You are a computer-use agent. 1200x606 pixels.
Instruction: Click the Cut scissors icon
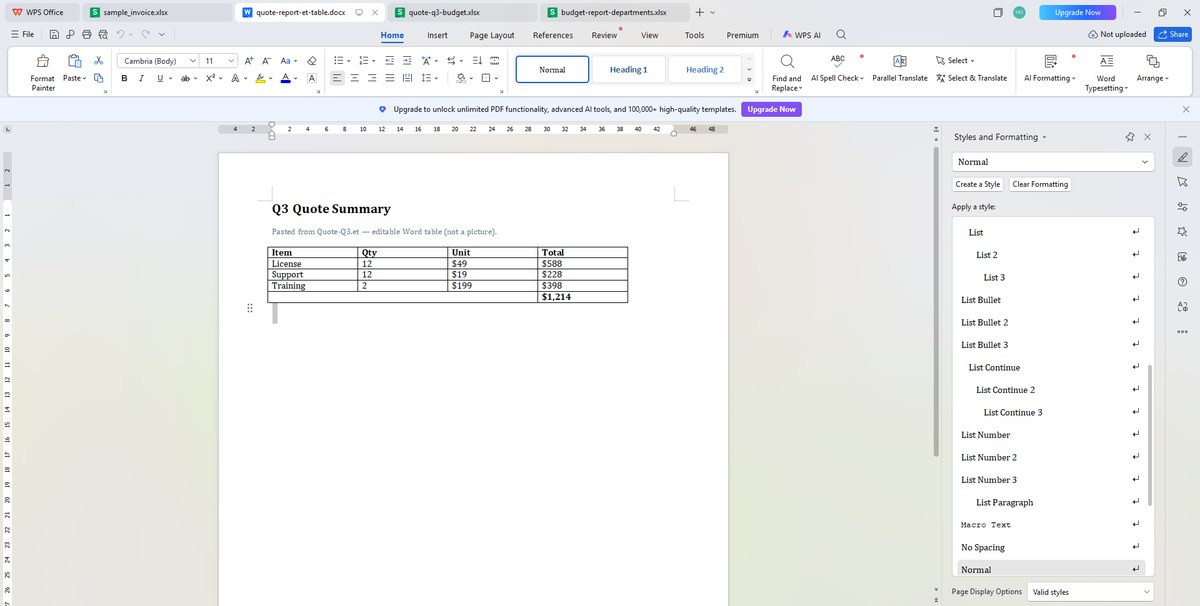point(99,60)
